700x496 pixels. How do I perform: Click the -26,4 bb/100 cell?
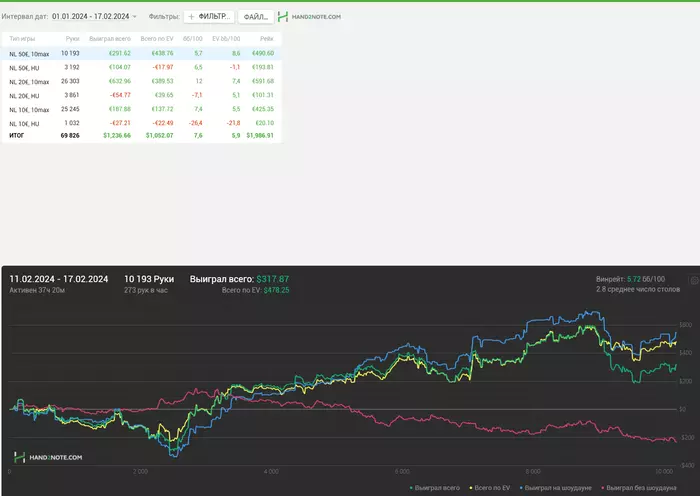(x=196, y=123)
